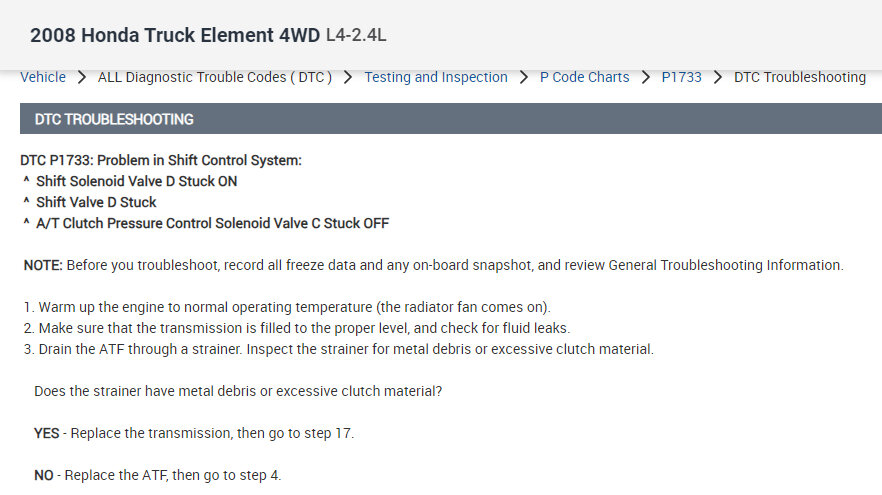Click the NOTE paragraph about freeze data
This screenshot has width=882, height=495.
[x=433, y=265]
